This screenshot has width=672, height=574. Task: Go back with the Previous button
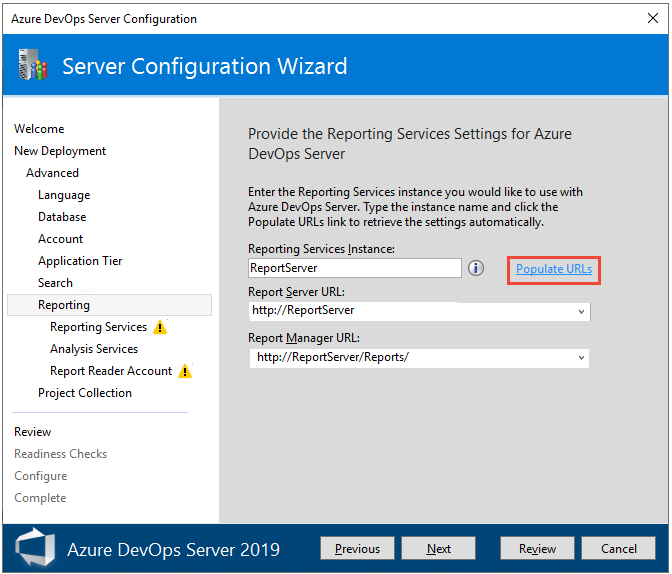(x=357, y=548)
